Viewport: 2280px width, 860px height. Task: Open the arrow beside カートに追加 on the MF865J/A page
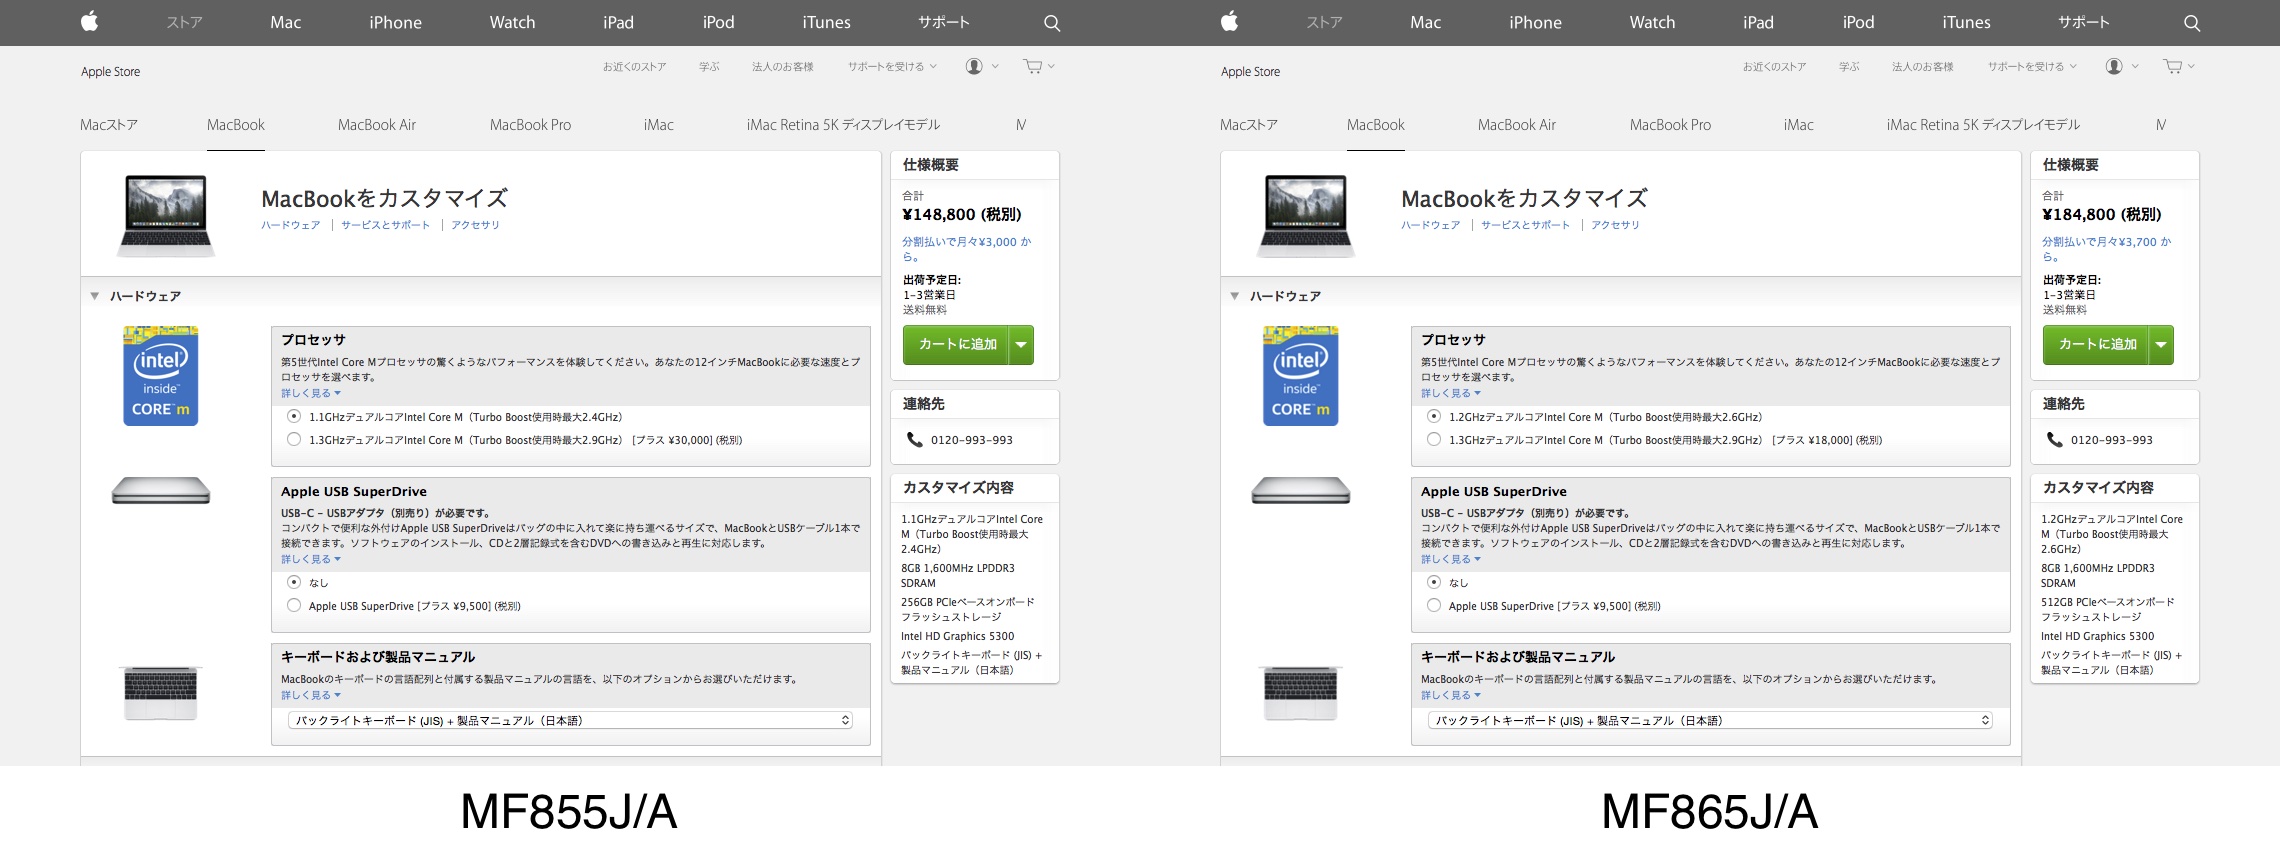(x=2161, y=345)
